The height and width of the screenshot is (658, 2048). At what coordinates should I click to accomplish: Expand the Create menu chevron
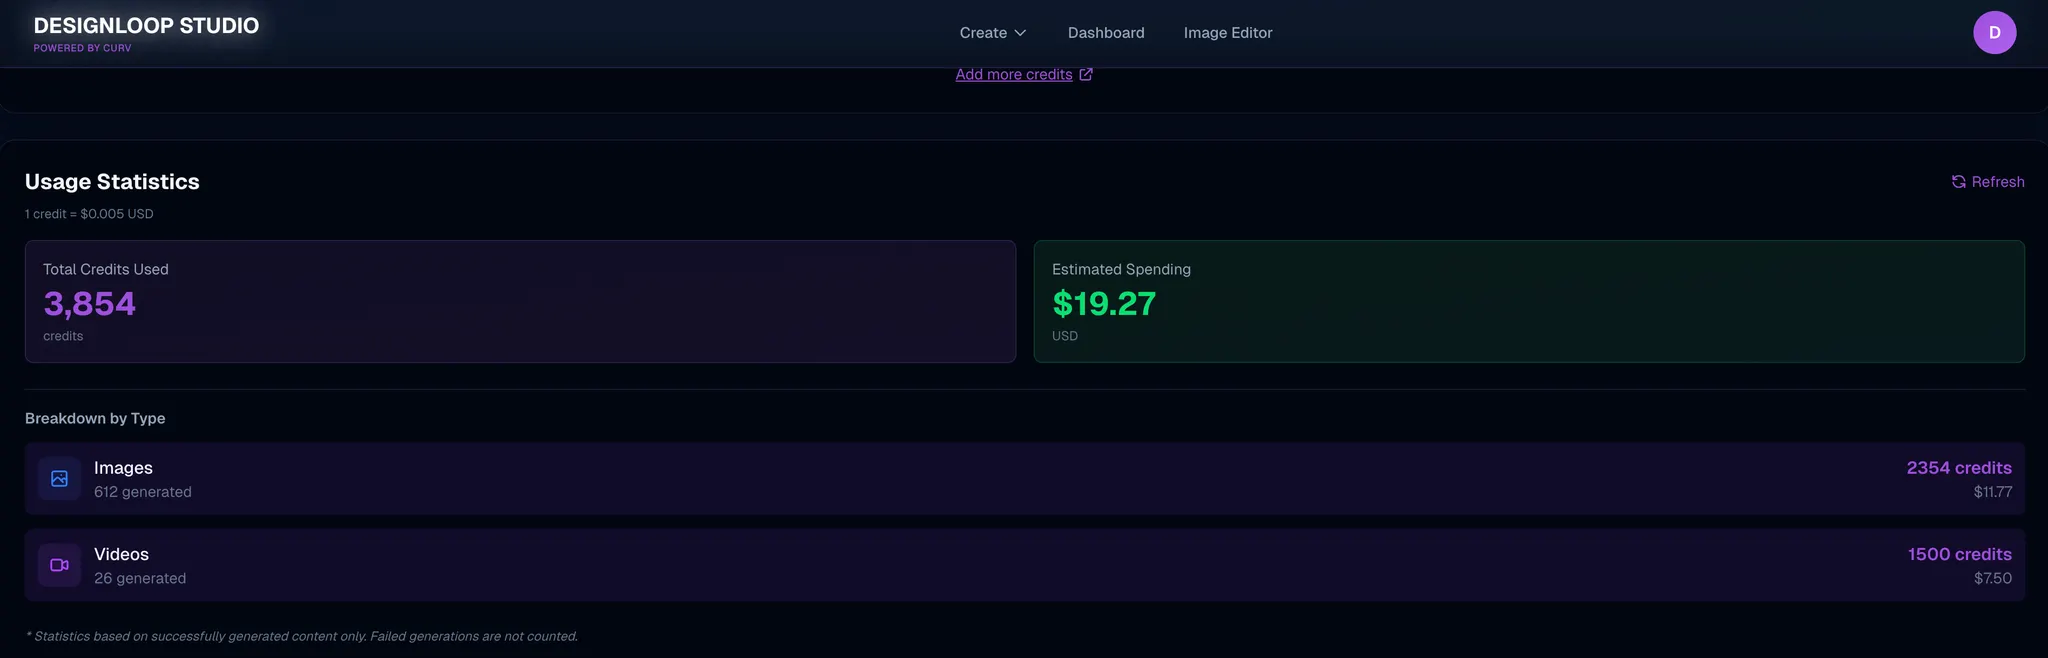[1021, 33]
